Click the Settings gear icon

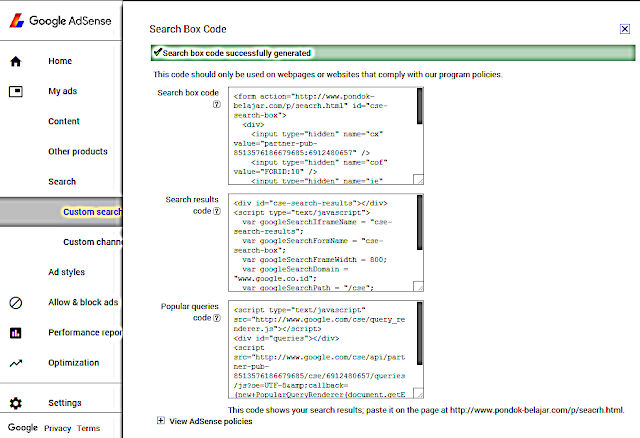point(16,403)
